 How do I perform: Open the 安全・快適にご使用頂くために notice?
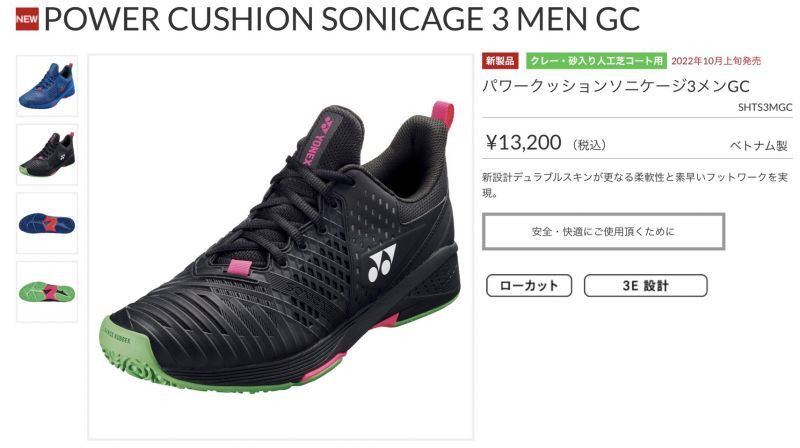(x=604, y=232)
